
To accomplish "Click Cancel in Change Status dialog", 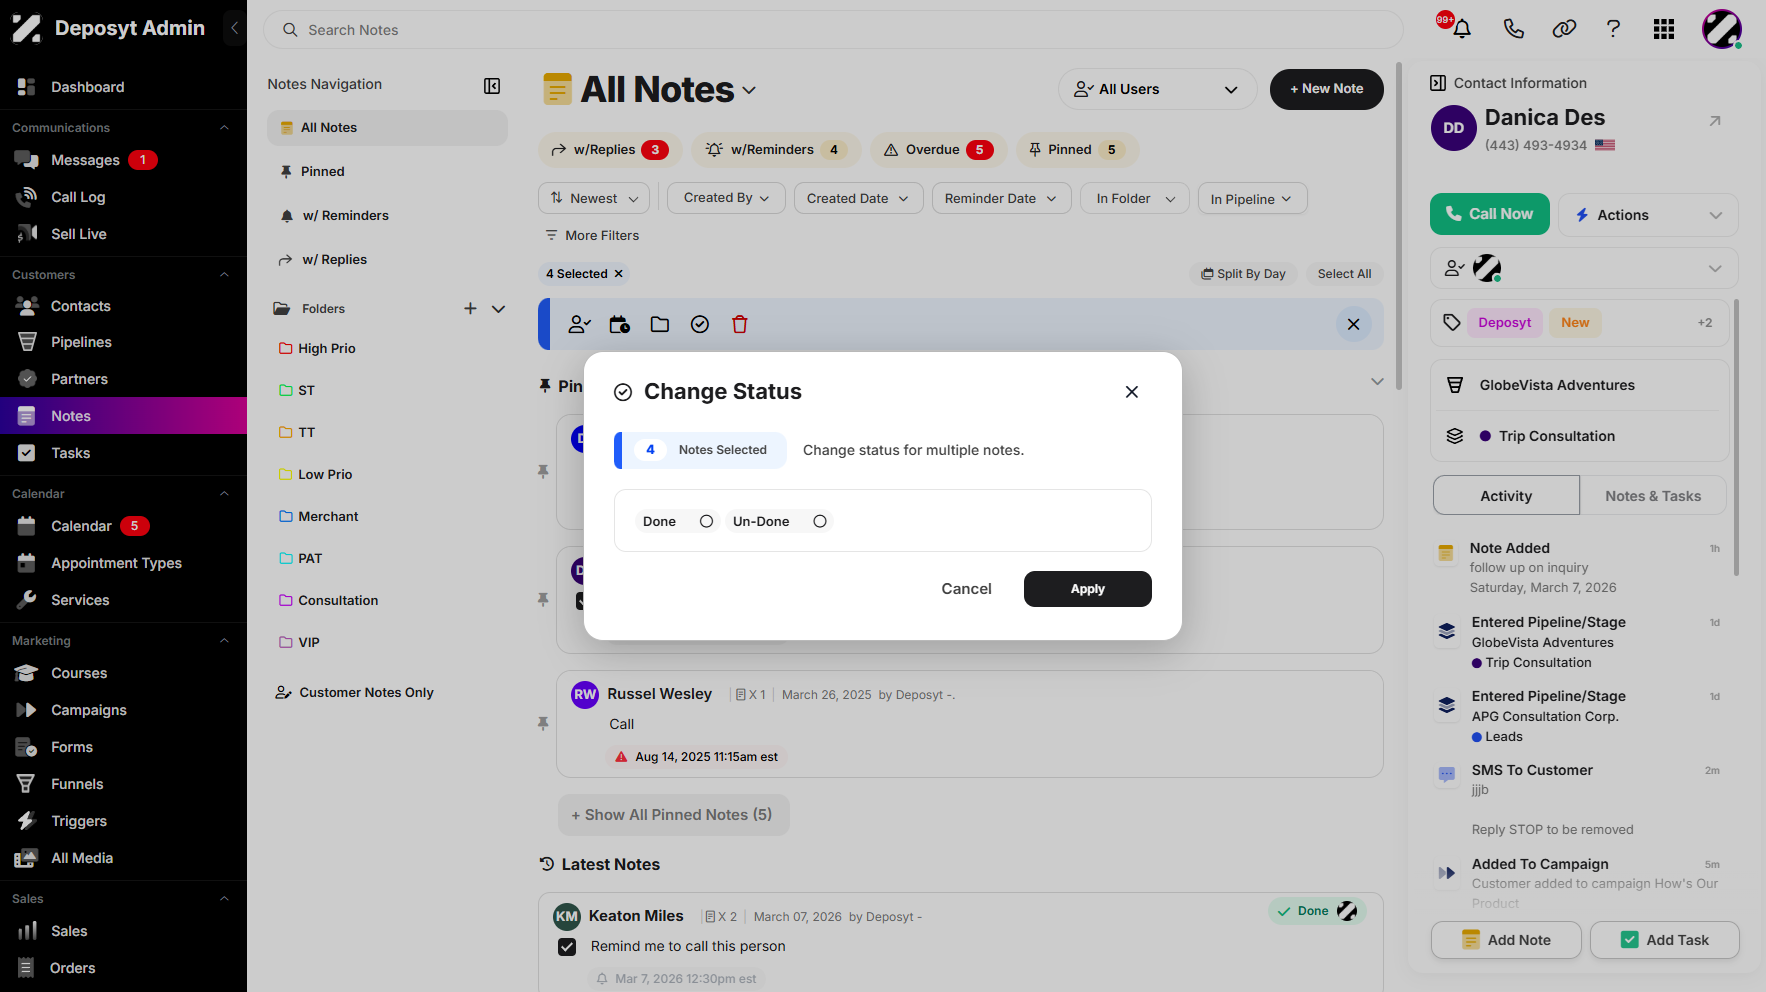I will click(966, 589).
